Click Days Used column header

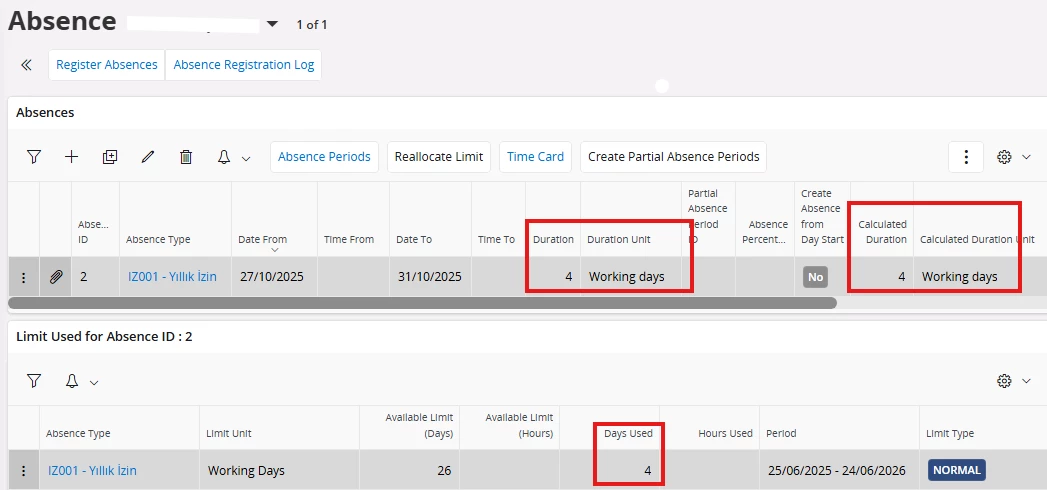point(628,433)
